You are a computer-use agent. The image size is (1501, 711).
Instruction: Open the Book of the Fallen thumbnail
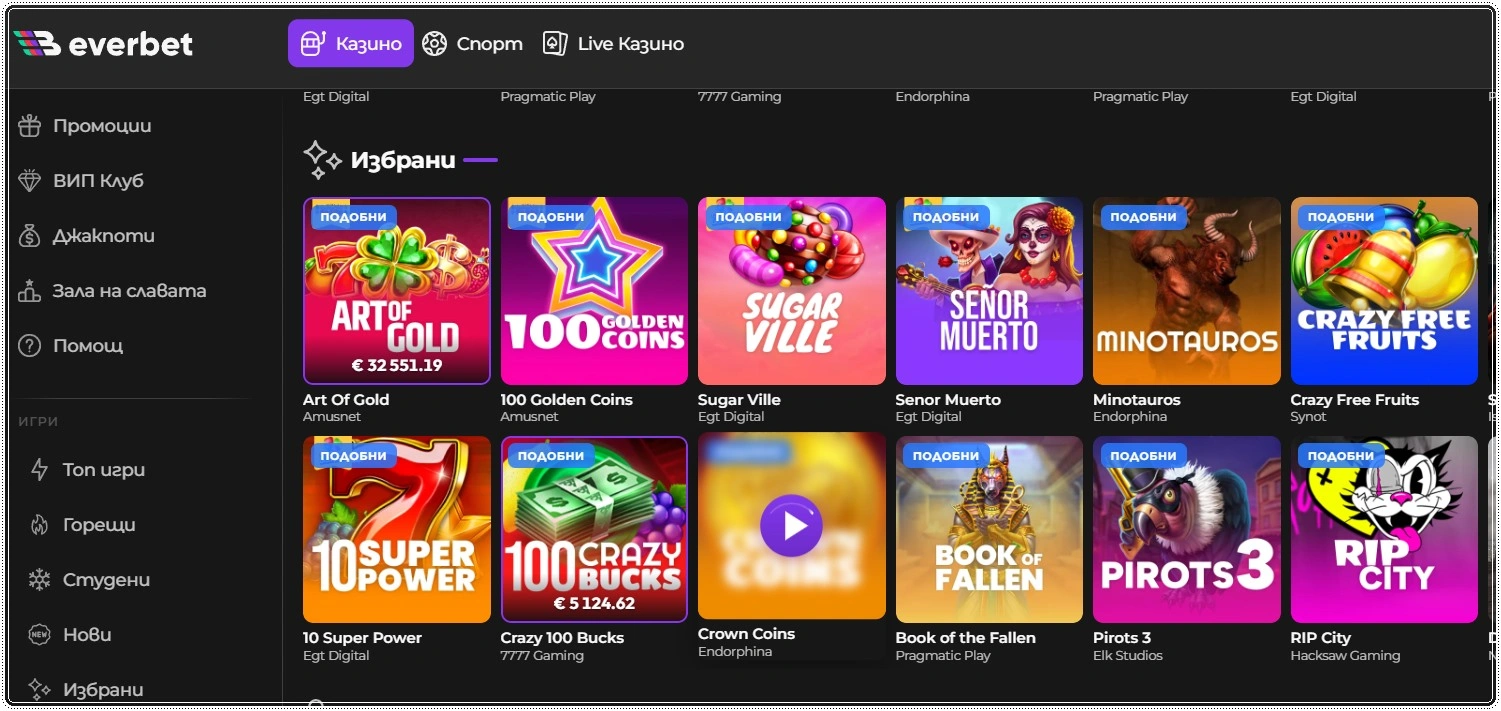point(989,530)
